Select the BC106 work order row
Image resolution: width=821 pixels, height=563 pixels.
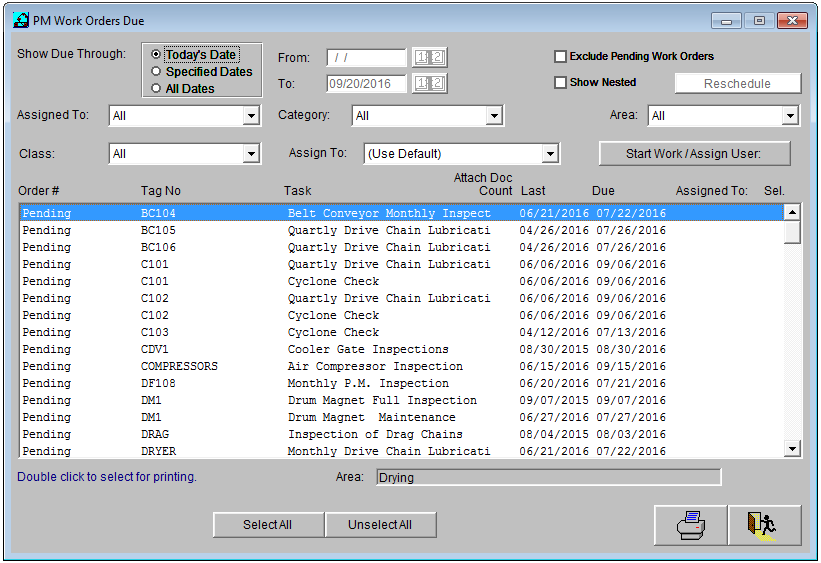pyautogui.click(x=402, y=247)
